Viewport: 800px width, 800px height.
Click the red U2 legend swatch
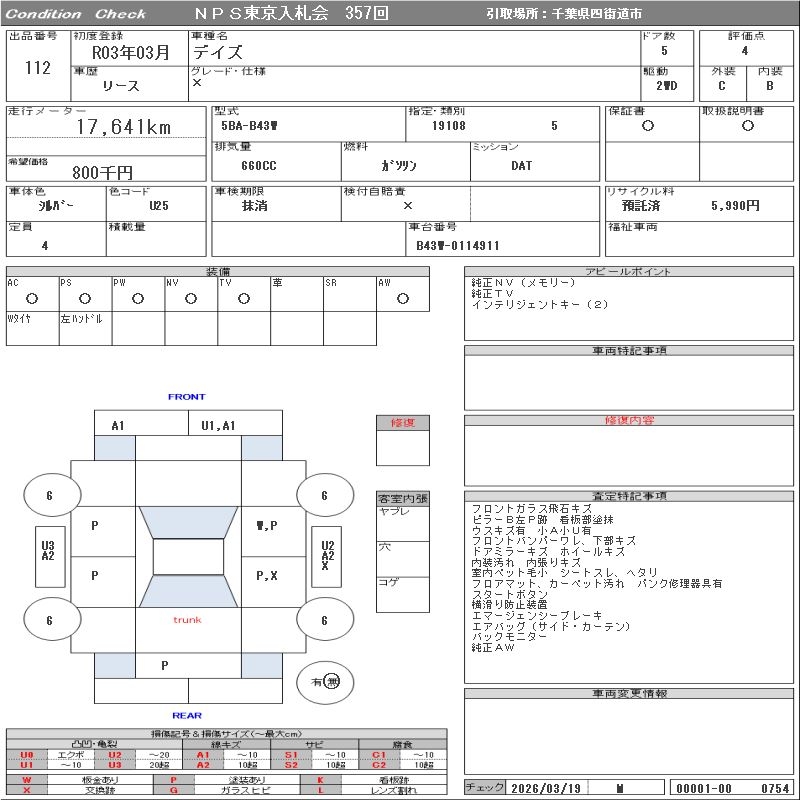(115, 755)
